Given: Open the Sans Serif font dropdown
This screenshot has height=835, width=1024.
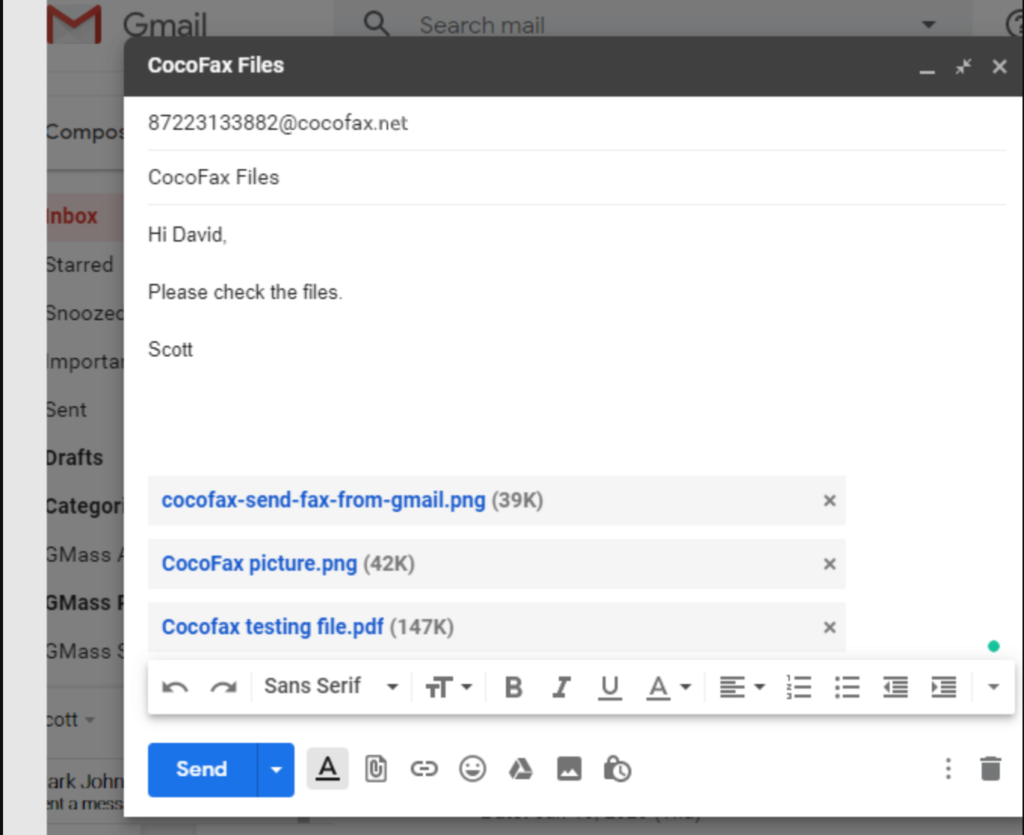Looking at the screenshot, I should tap(330, 686).
